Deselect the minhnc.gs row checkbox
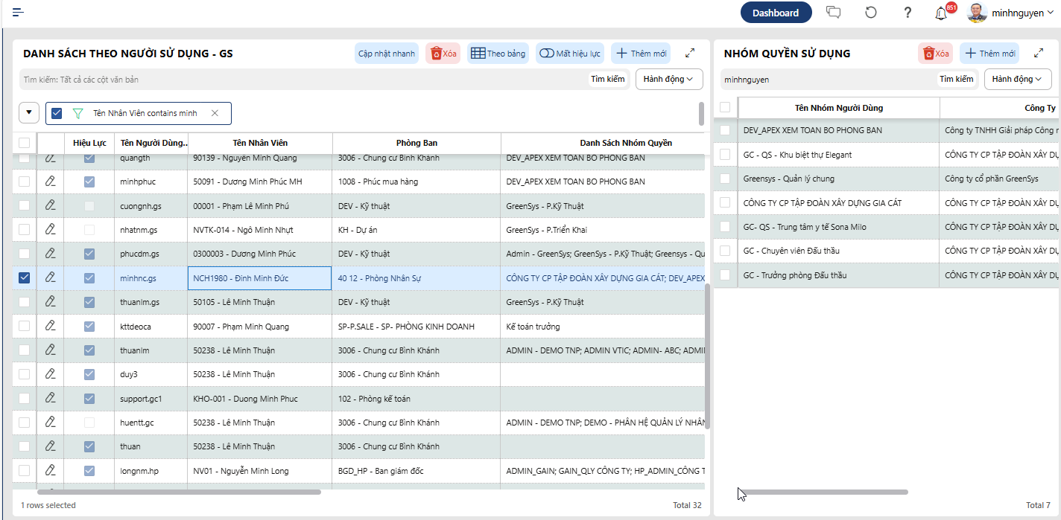This screenshot has width=1061, height=520. (x=24, y=278)
